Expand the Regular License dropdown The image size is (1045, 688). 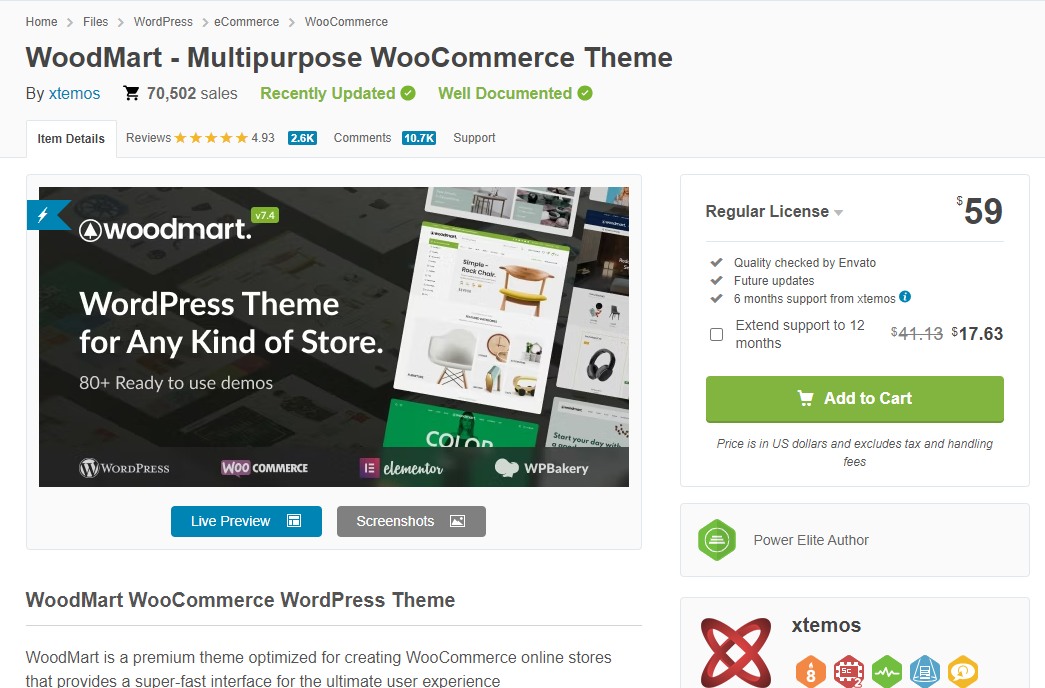pyautogui.click(x=774, y=211)
